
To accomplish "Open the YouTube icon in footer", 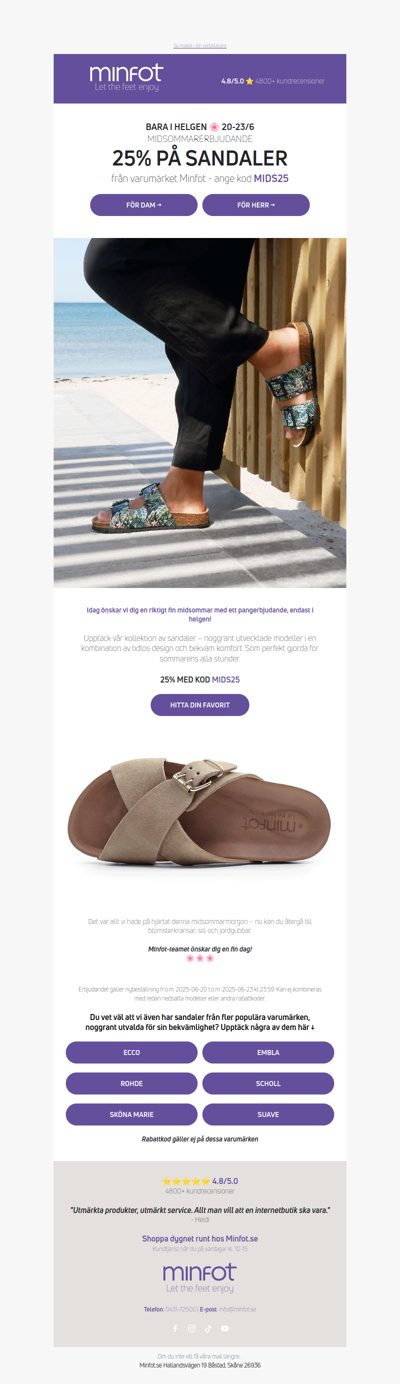I will [x=225, y=1329].
